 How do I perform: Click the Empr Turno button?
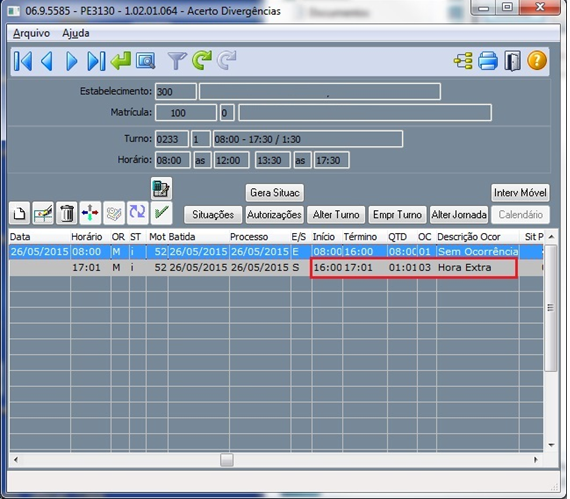397,215
